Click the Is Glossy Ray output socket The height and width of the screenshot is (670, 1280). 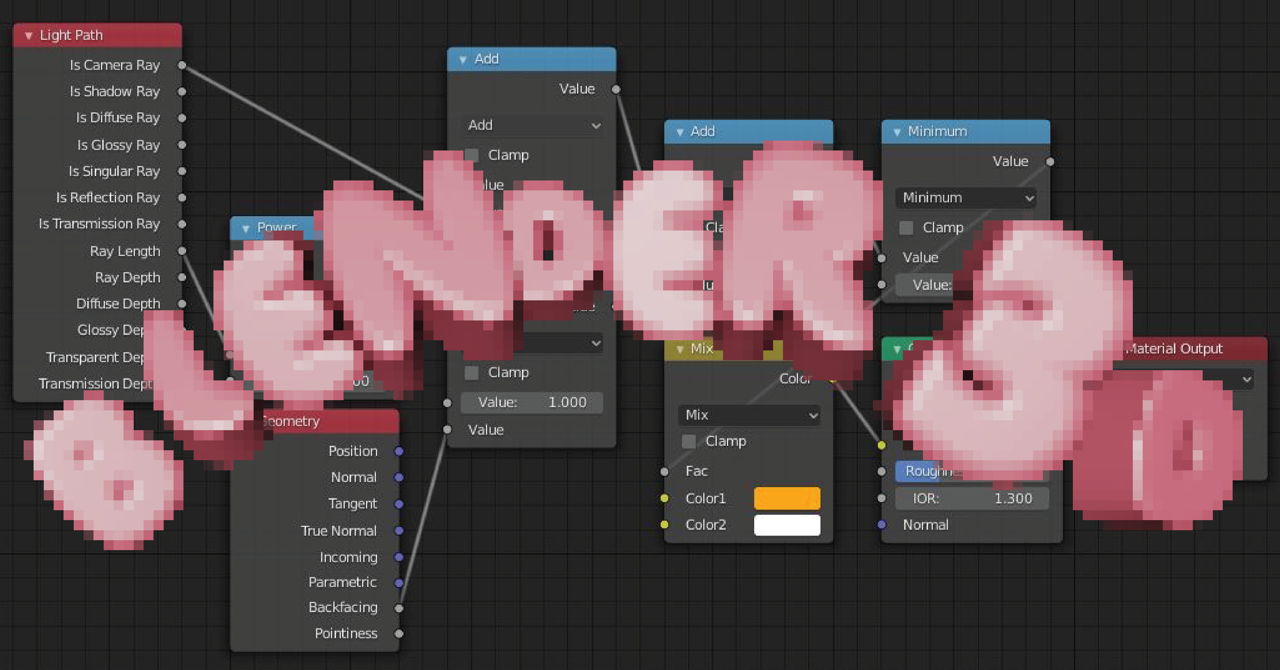[x=182, y=145]
